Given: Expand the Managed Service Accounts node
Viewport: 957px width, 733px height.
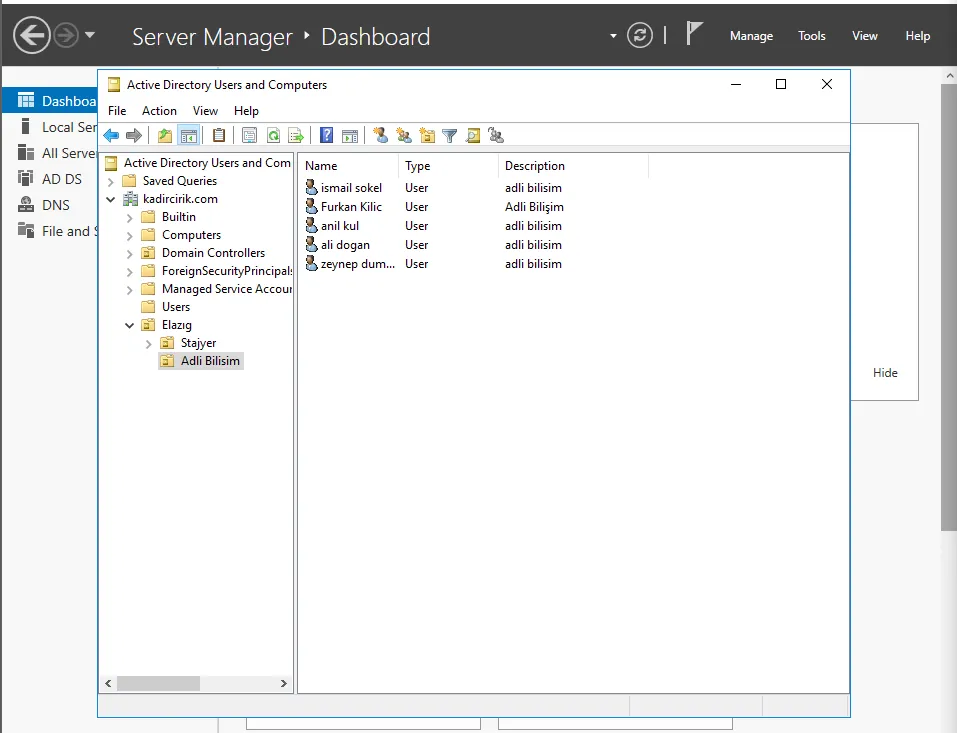Looking at the screenshot, I should 129,289.
